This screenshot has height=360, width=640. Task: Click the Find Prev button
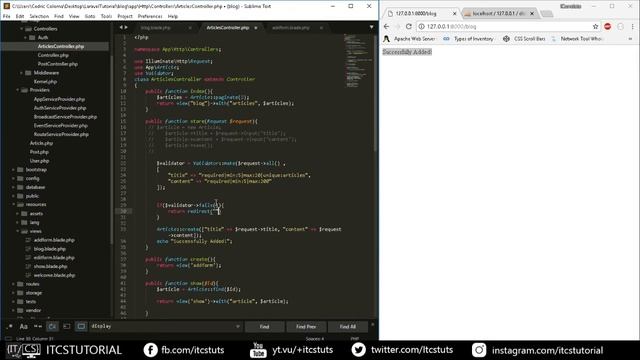pyautogui.click(x=306, y=327)
